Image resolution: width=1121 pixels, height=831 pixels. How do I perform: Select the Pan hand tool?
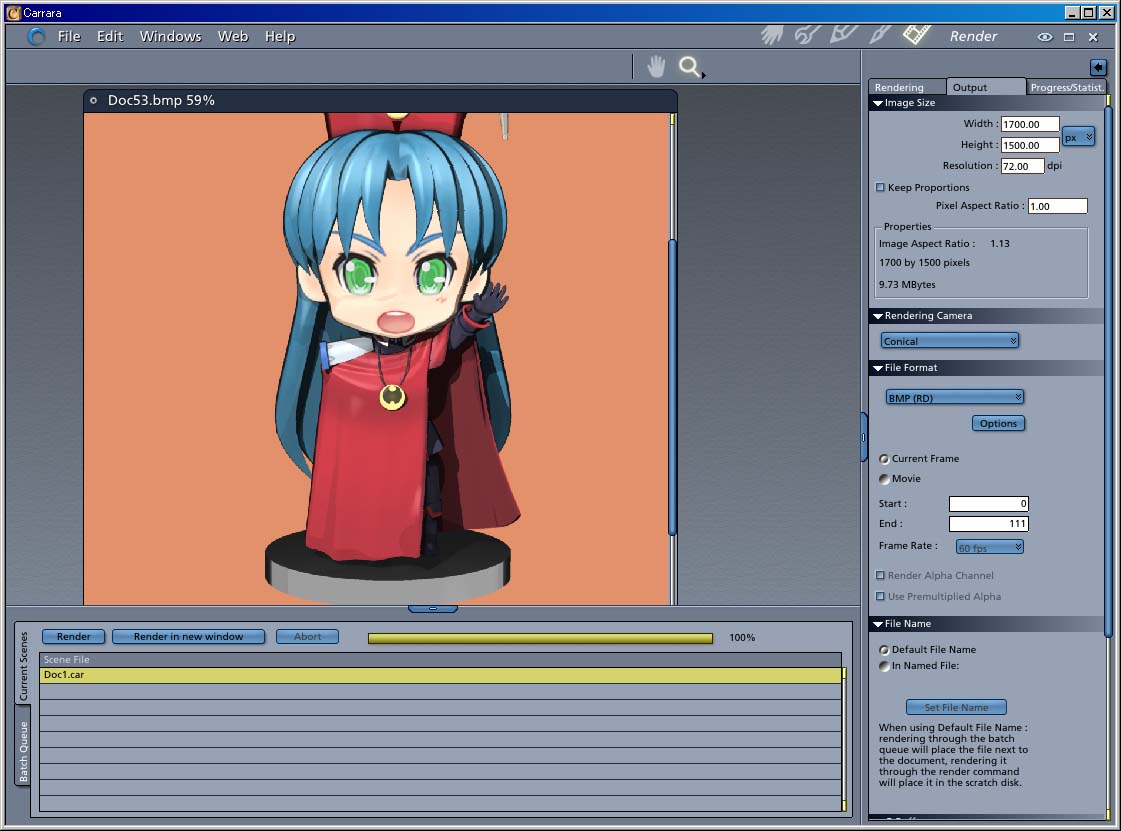656,67
